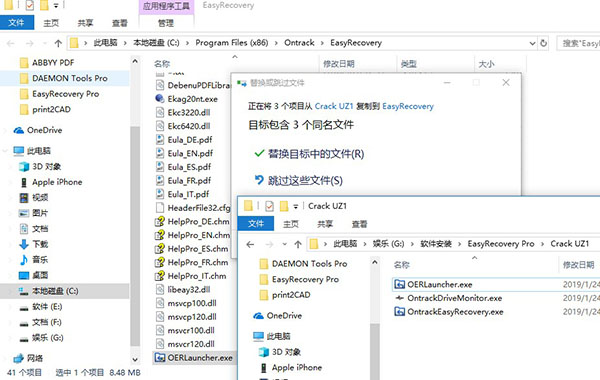
Task: Open the ABBYY PDF folder in sidebar
Action: pyautogui.click(x=53, y=62)
